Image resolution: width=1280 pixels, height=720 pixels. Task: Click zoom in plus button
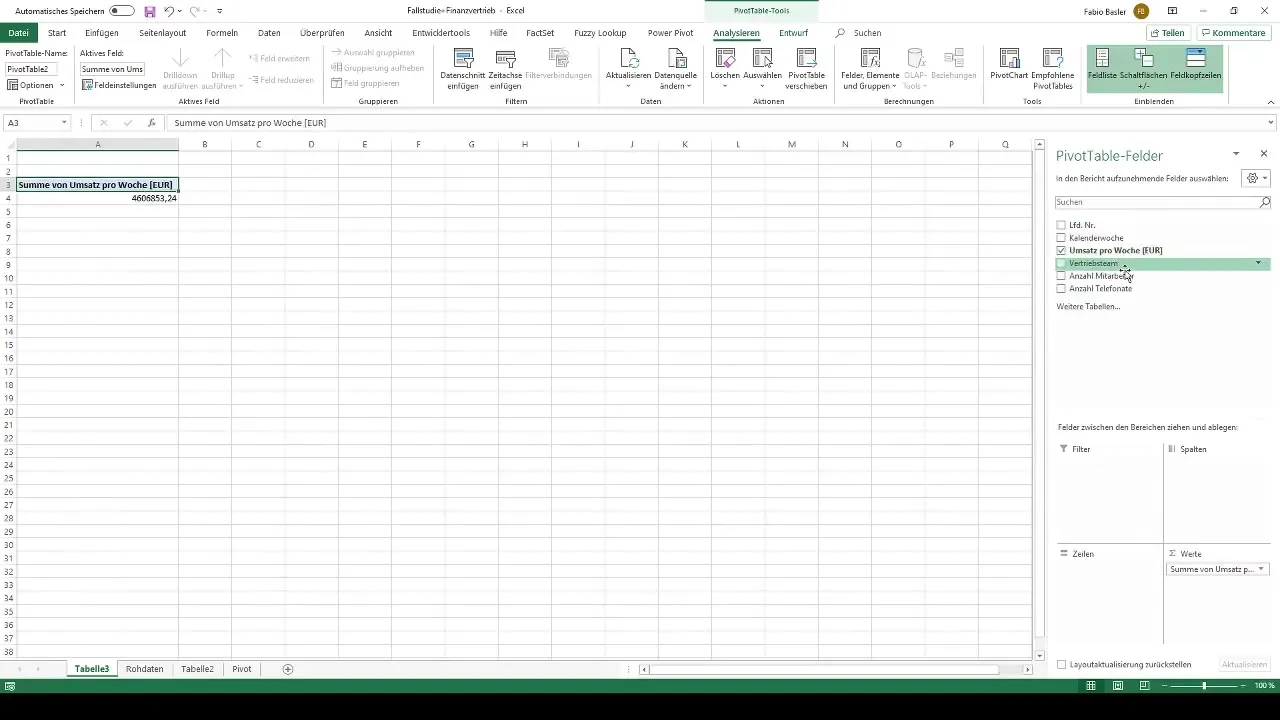tap(1243, 686)
